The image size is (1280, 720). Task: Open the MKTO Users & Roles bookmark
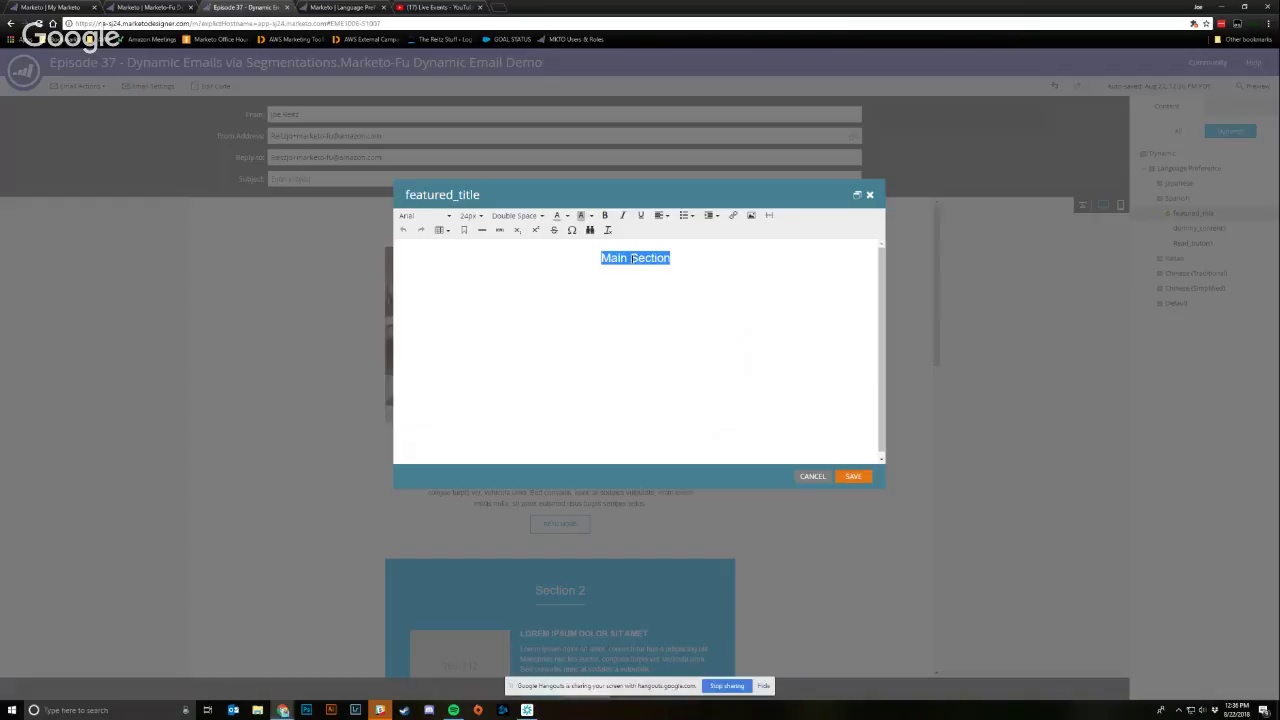(571, 39)
